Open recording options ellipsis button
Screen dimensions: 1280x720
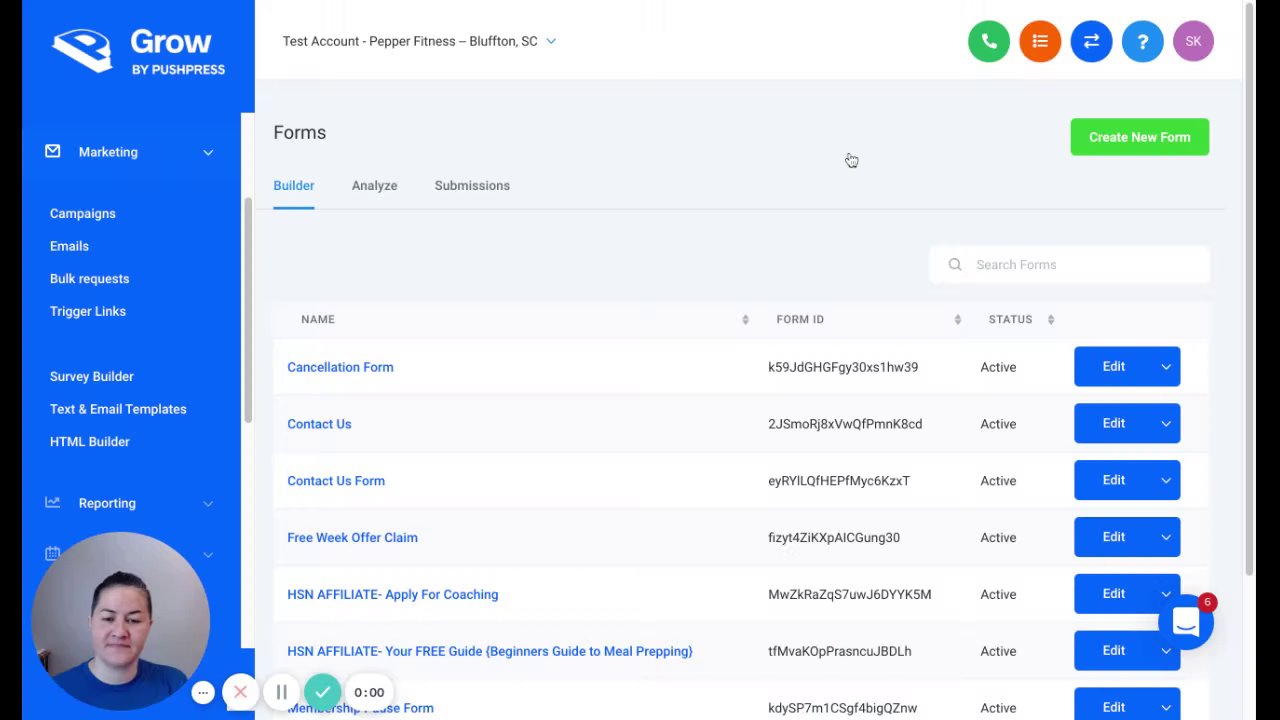pyautogui.click(x=203, y=692)
